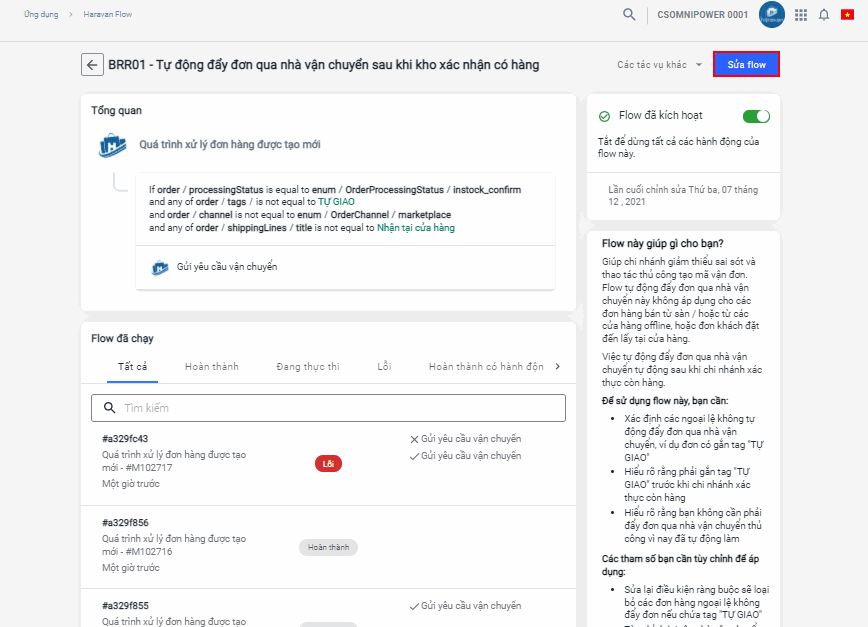
Task: Click the magnifier icon inside the Tìm kiếm box
Action: 110,408
